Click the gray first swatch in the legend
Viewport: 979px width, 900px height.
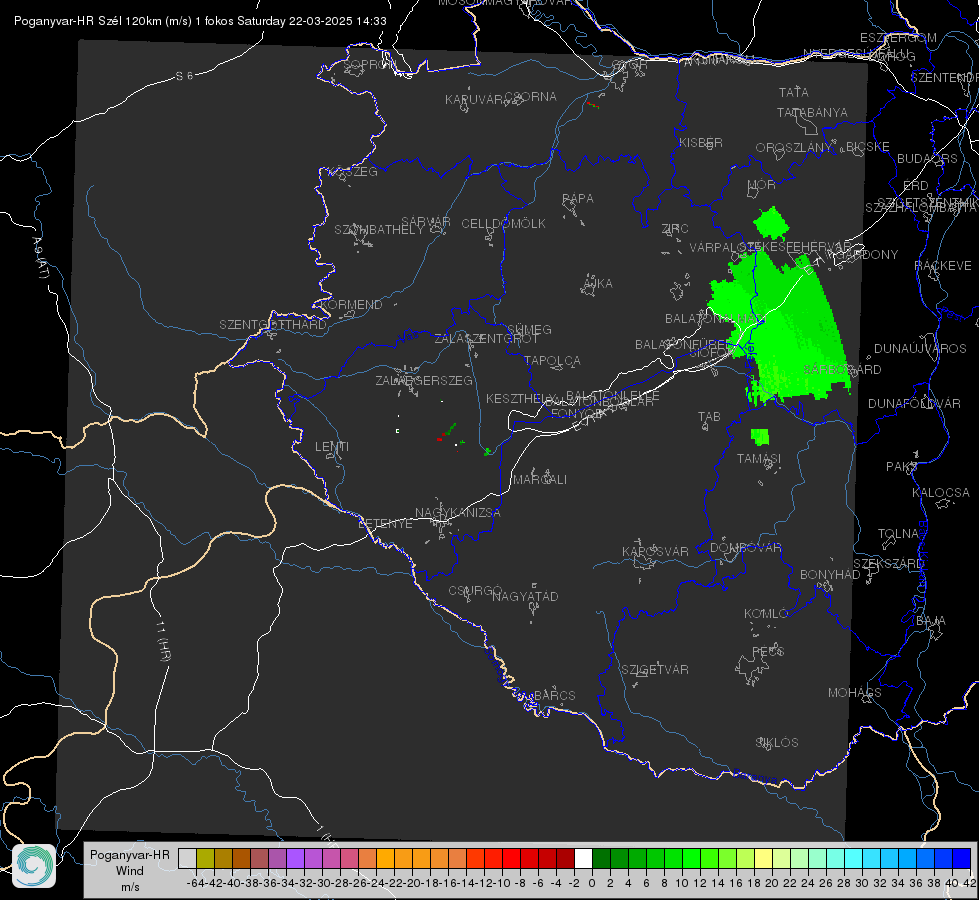pos(187,859)
